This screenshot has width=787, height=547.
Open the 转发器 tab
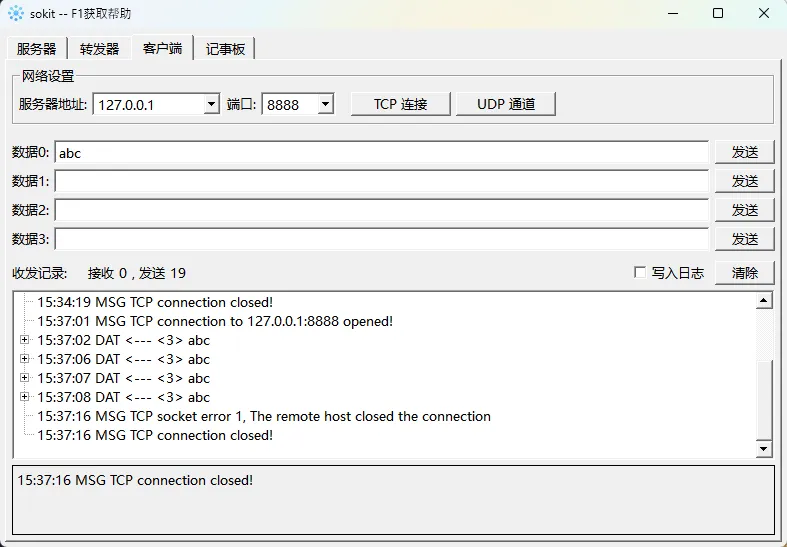[99, 49]
